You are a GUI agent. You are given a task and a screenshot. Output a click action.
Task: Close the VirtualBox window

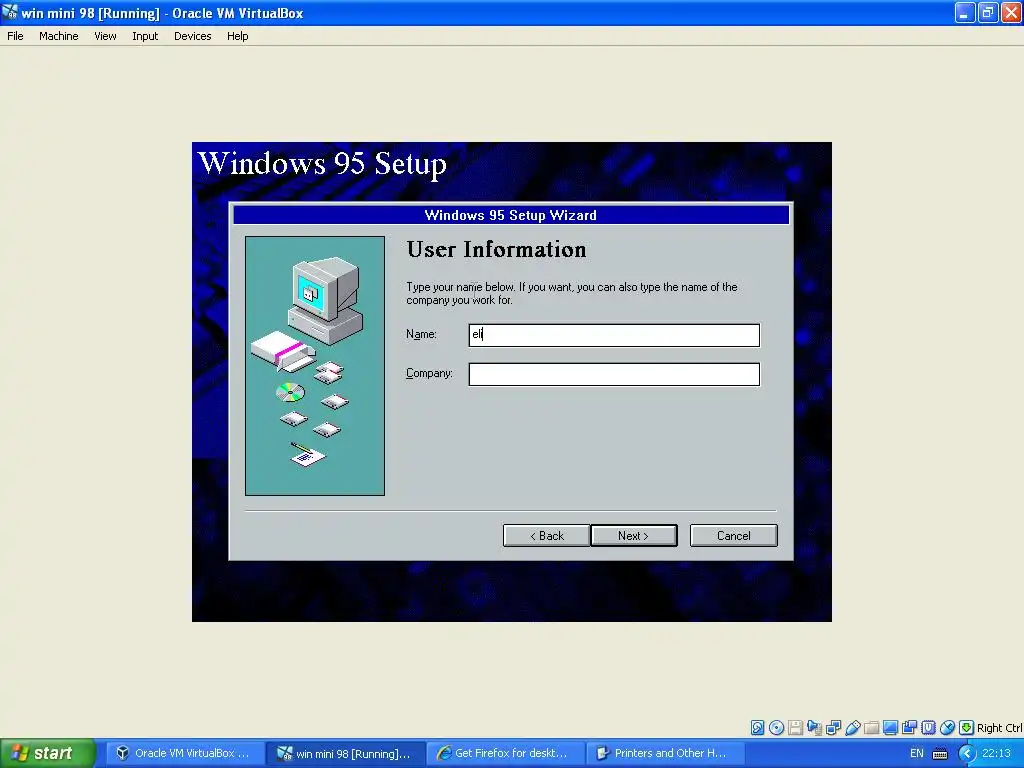pos(1012,12)
